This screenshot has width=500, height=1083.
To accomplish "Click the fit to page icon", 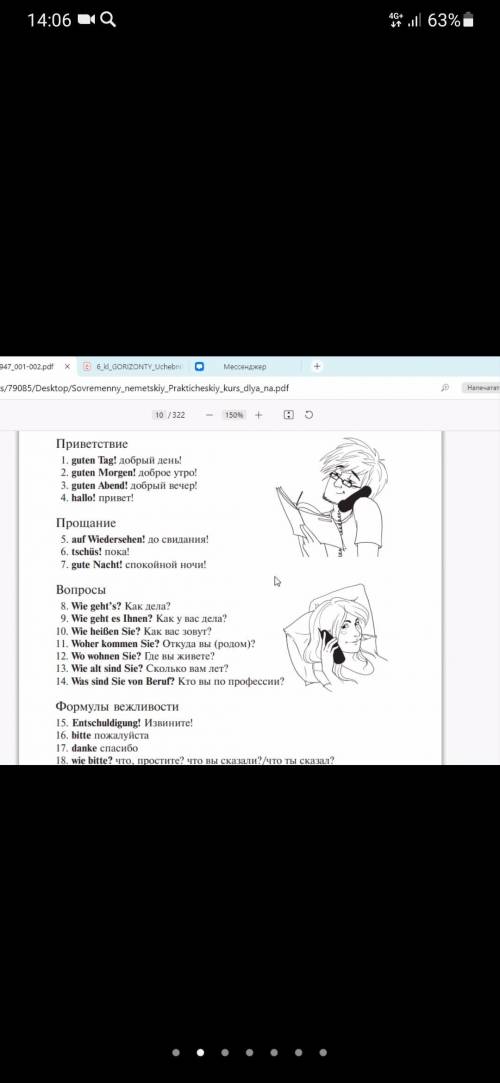I will [x=289, y=415].
